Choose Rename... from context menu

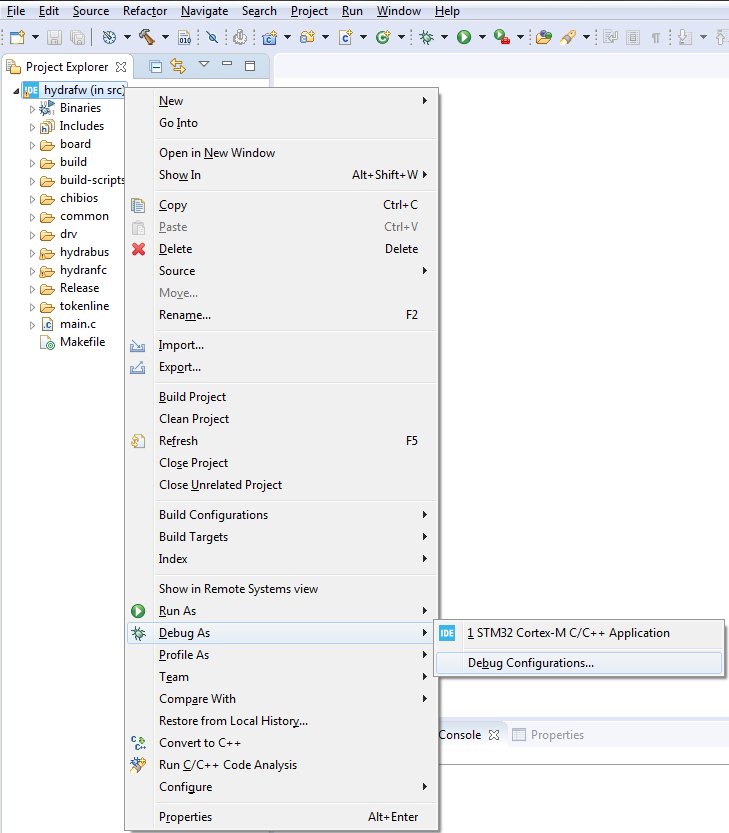(x=282, y=315)
